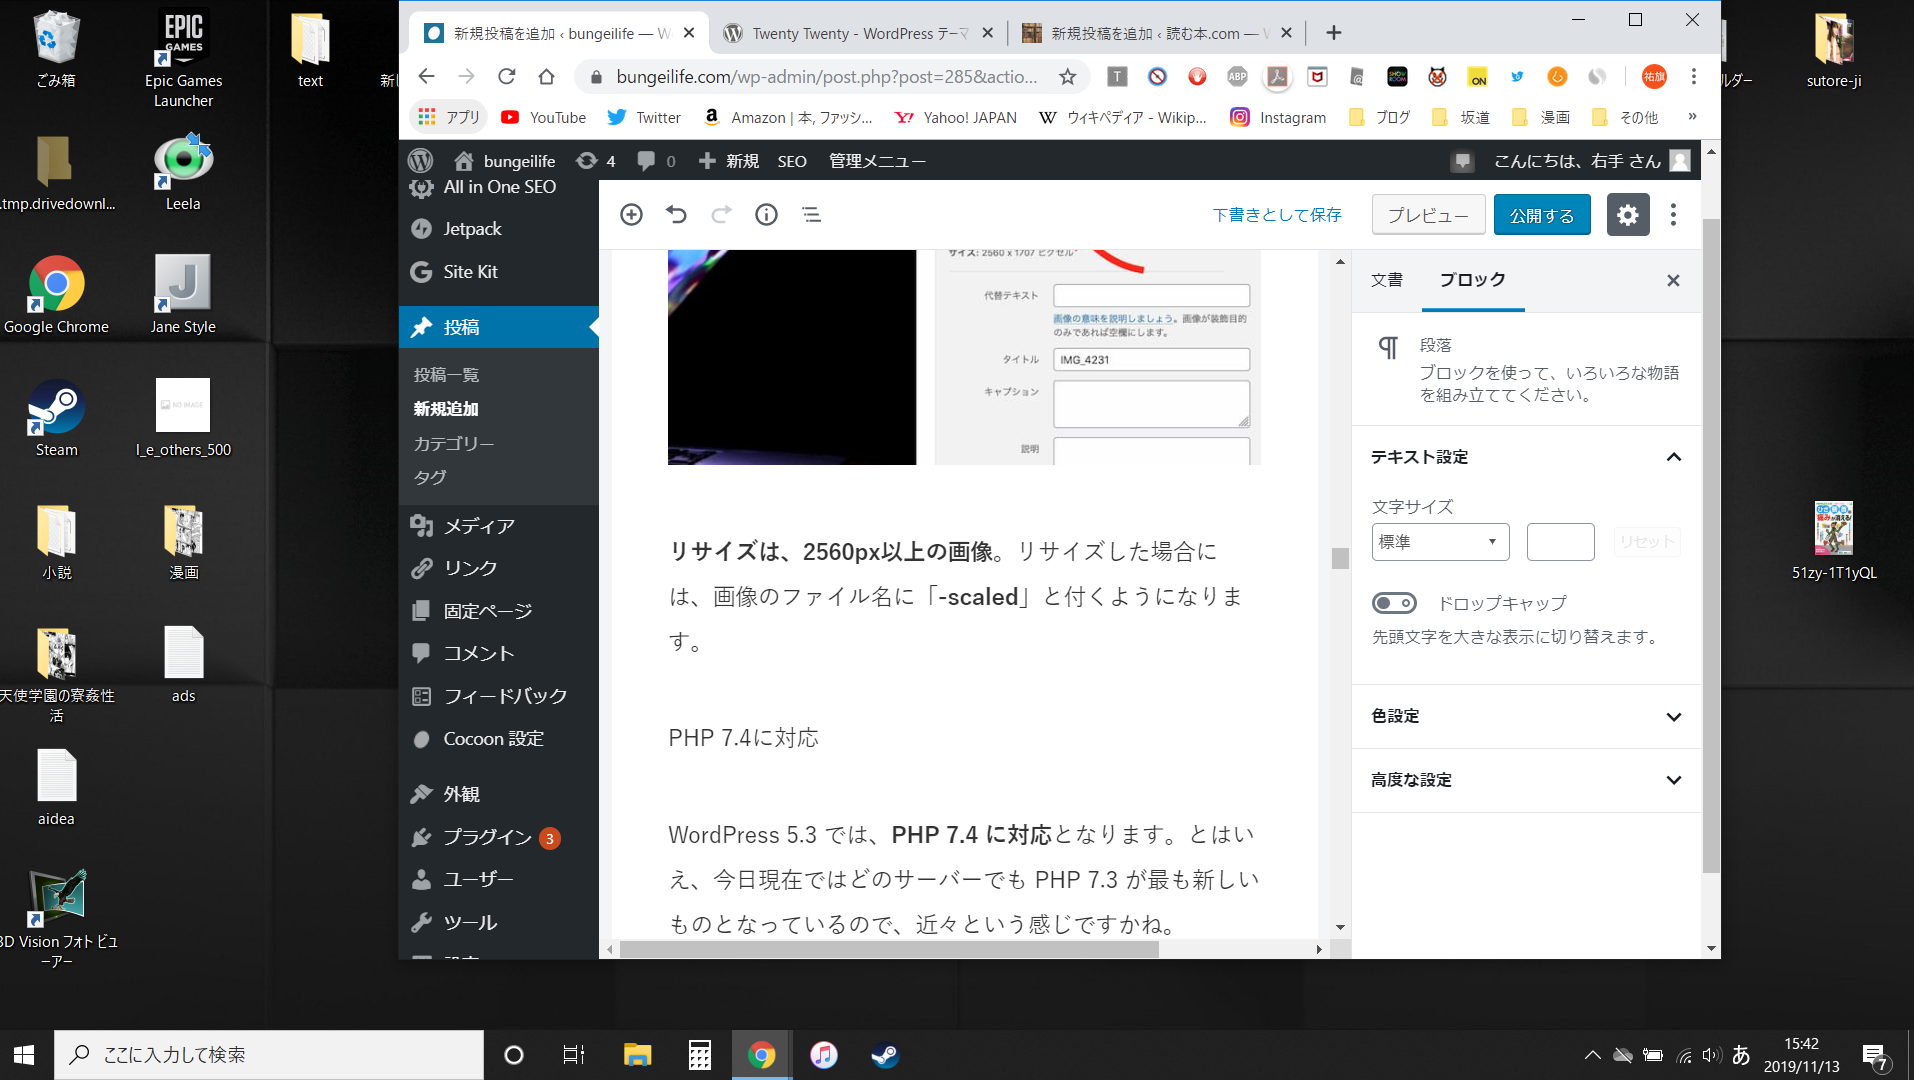This screenshot has width=1914, height=1080.
Task: Open a new Chrome tab
Action: click(x=1333, y=33)
